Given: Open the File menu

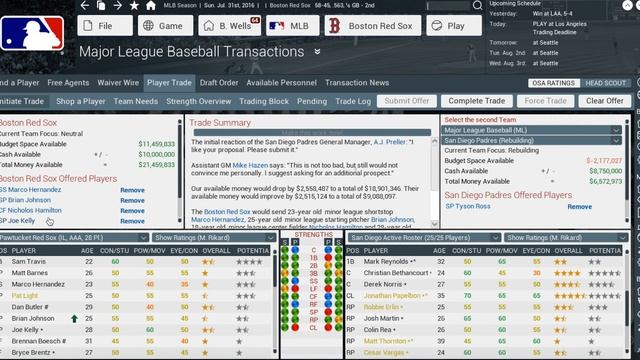Looking at the screenshot, I should pyautogui.click(x=105, y=26).
